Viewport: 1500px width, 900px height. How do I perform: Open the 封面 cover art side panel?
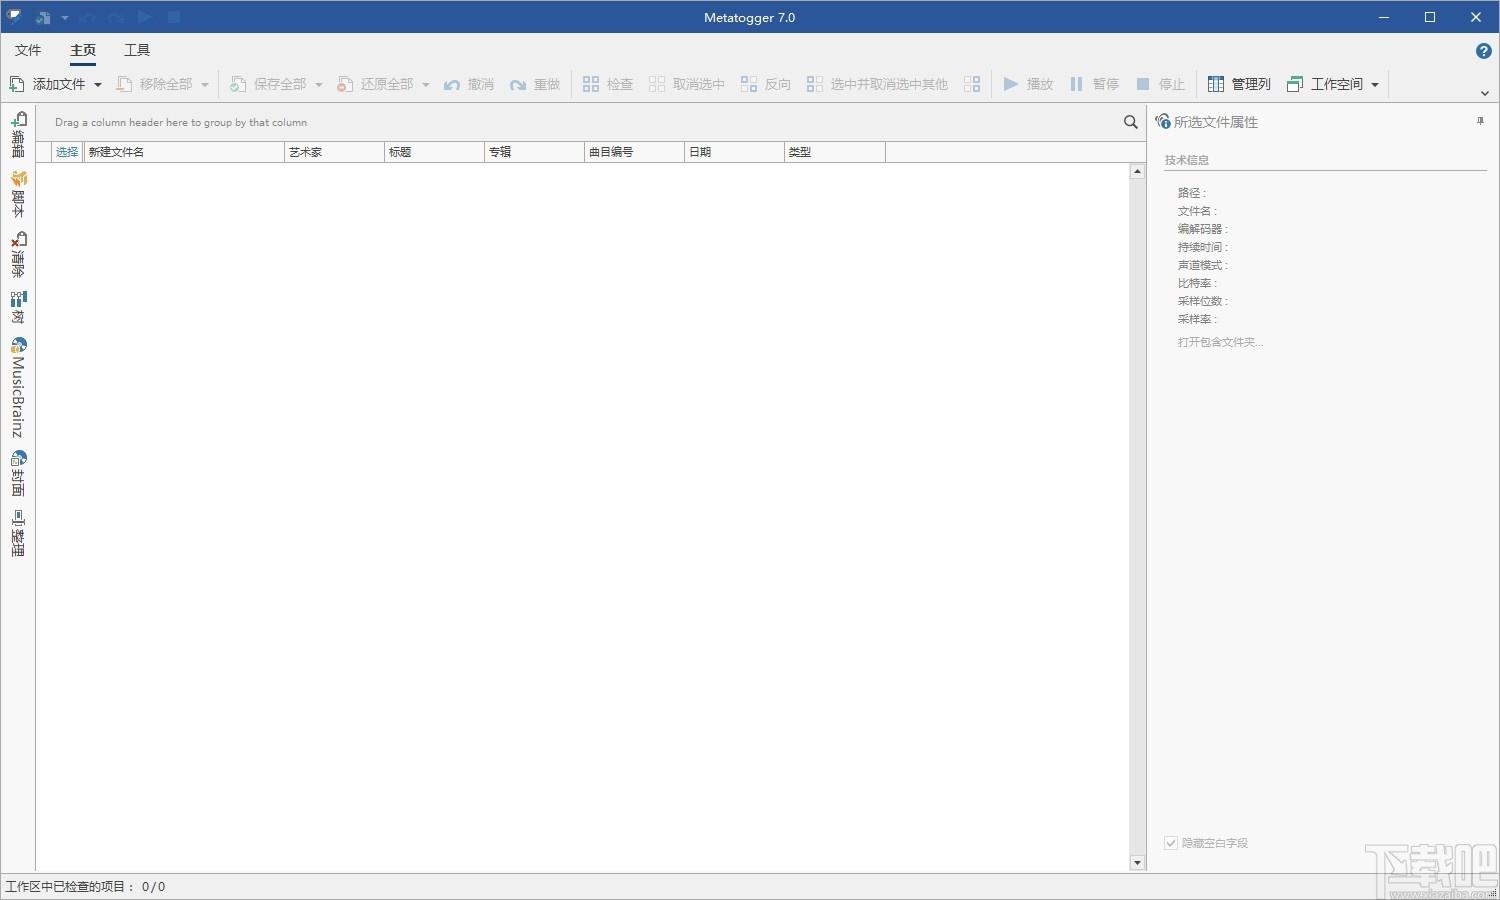[x=18, y=474]
